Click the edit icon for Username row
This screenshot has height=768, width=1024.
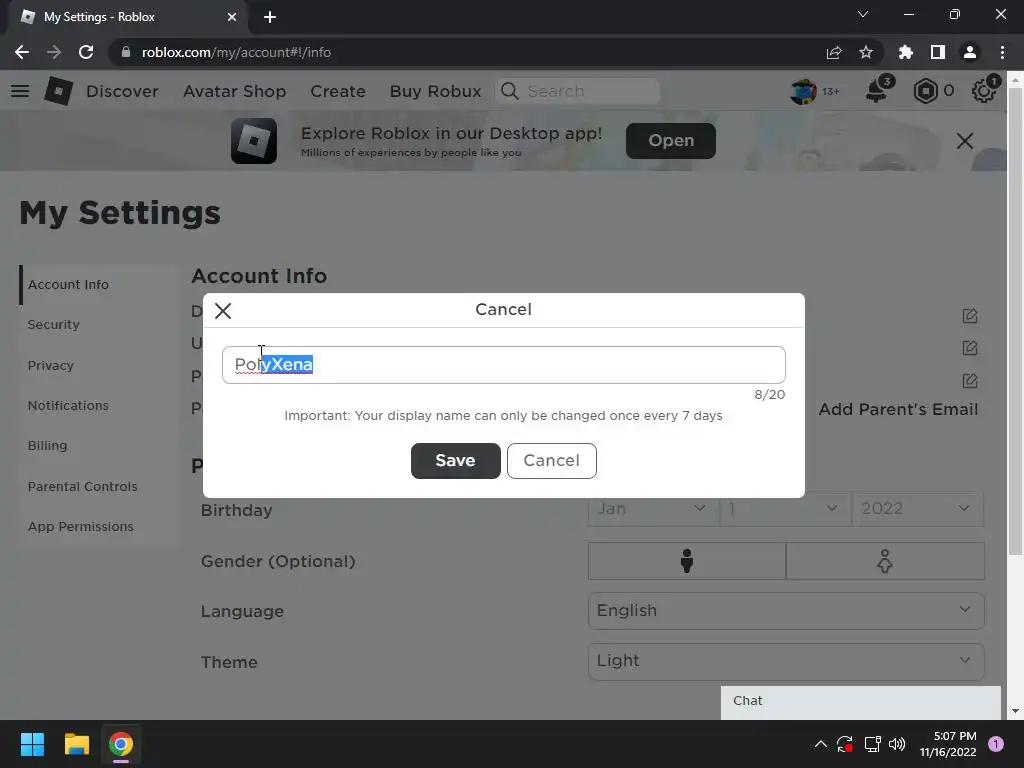pos(970,347)
